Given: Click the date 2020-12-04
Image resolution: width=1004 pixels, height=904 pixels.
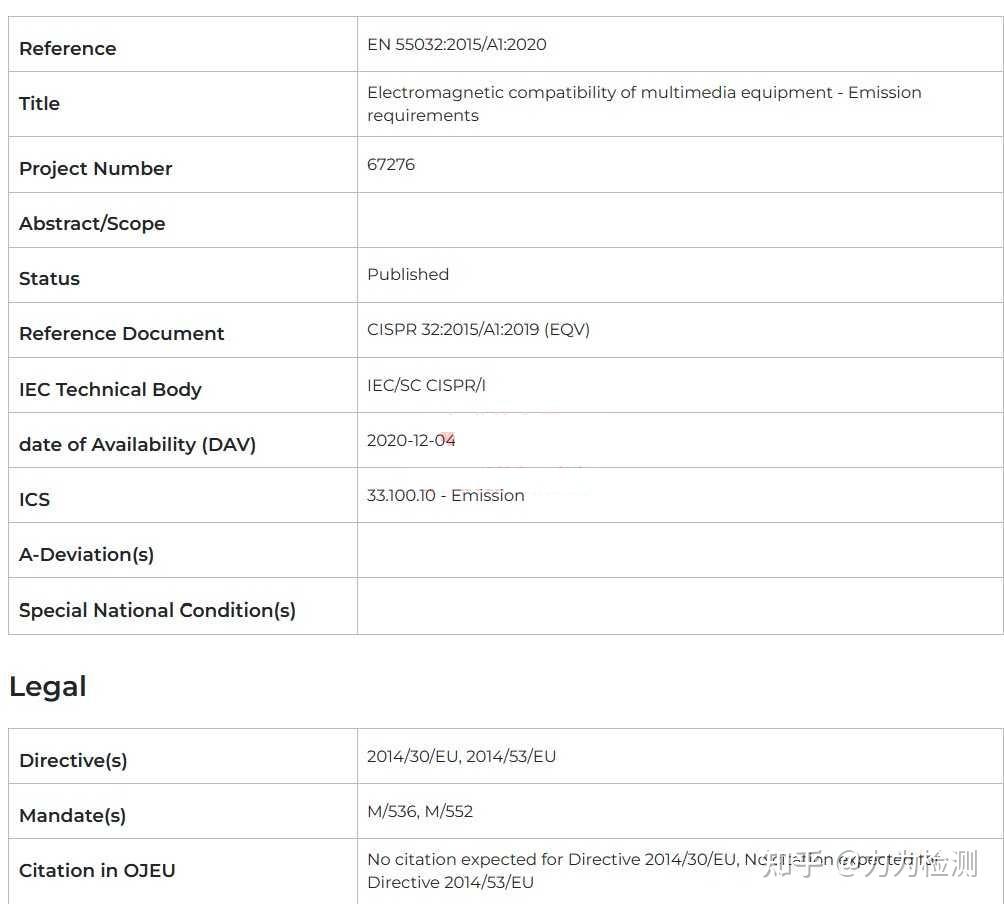Looking at the screenshot, I should [x=411, y=440].
